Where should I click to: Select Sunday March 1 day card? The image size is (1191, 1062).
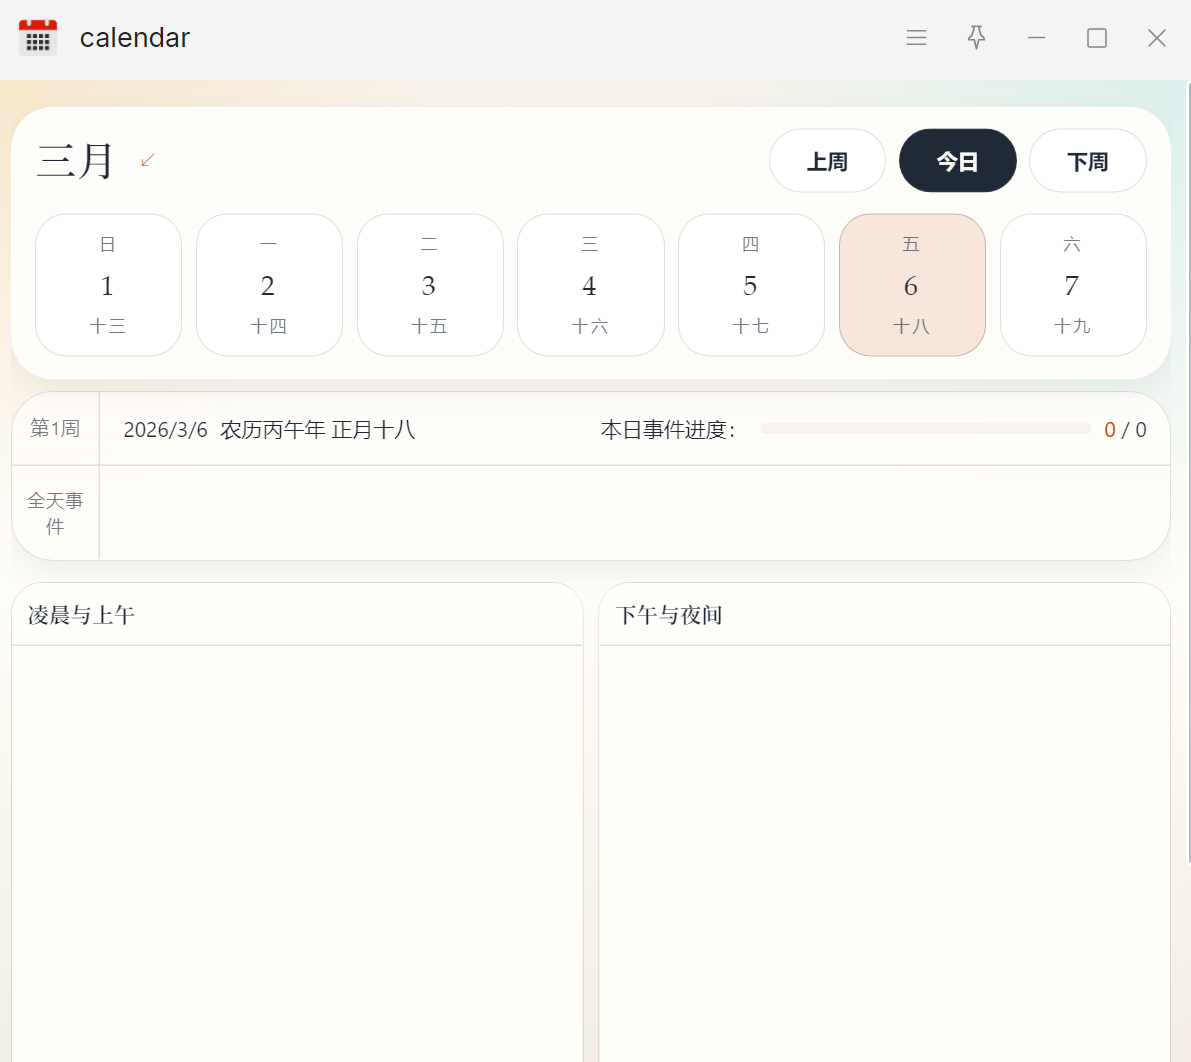tap(108, 285)
